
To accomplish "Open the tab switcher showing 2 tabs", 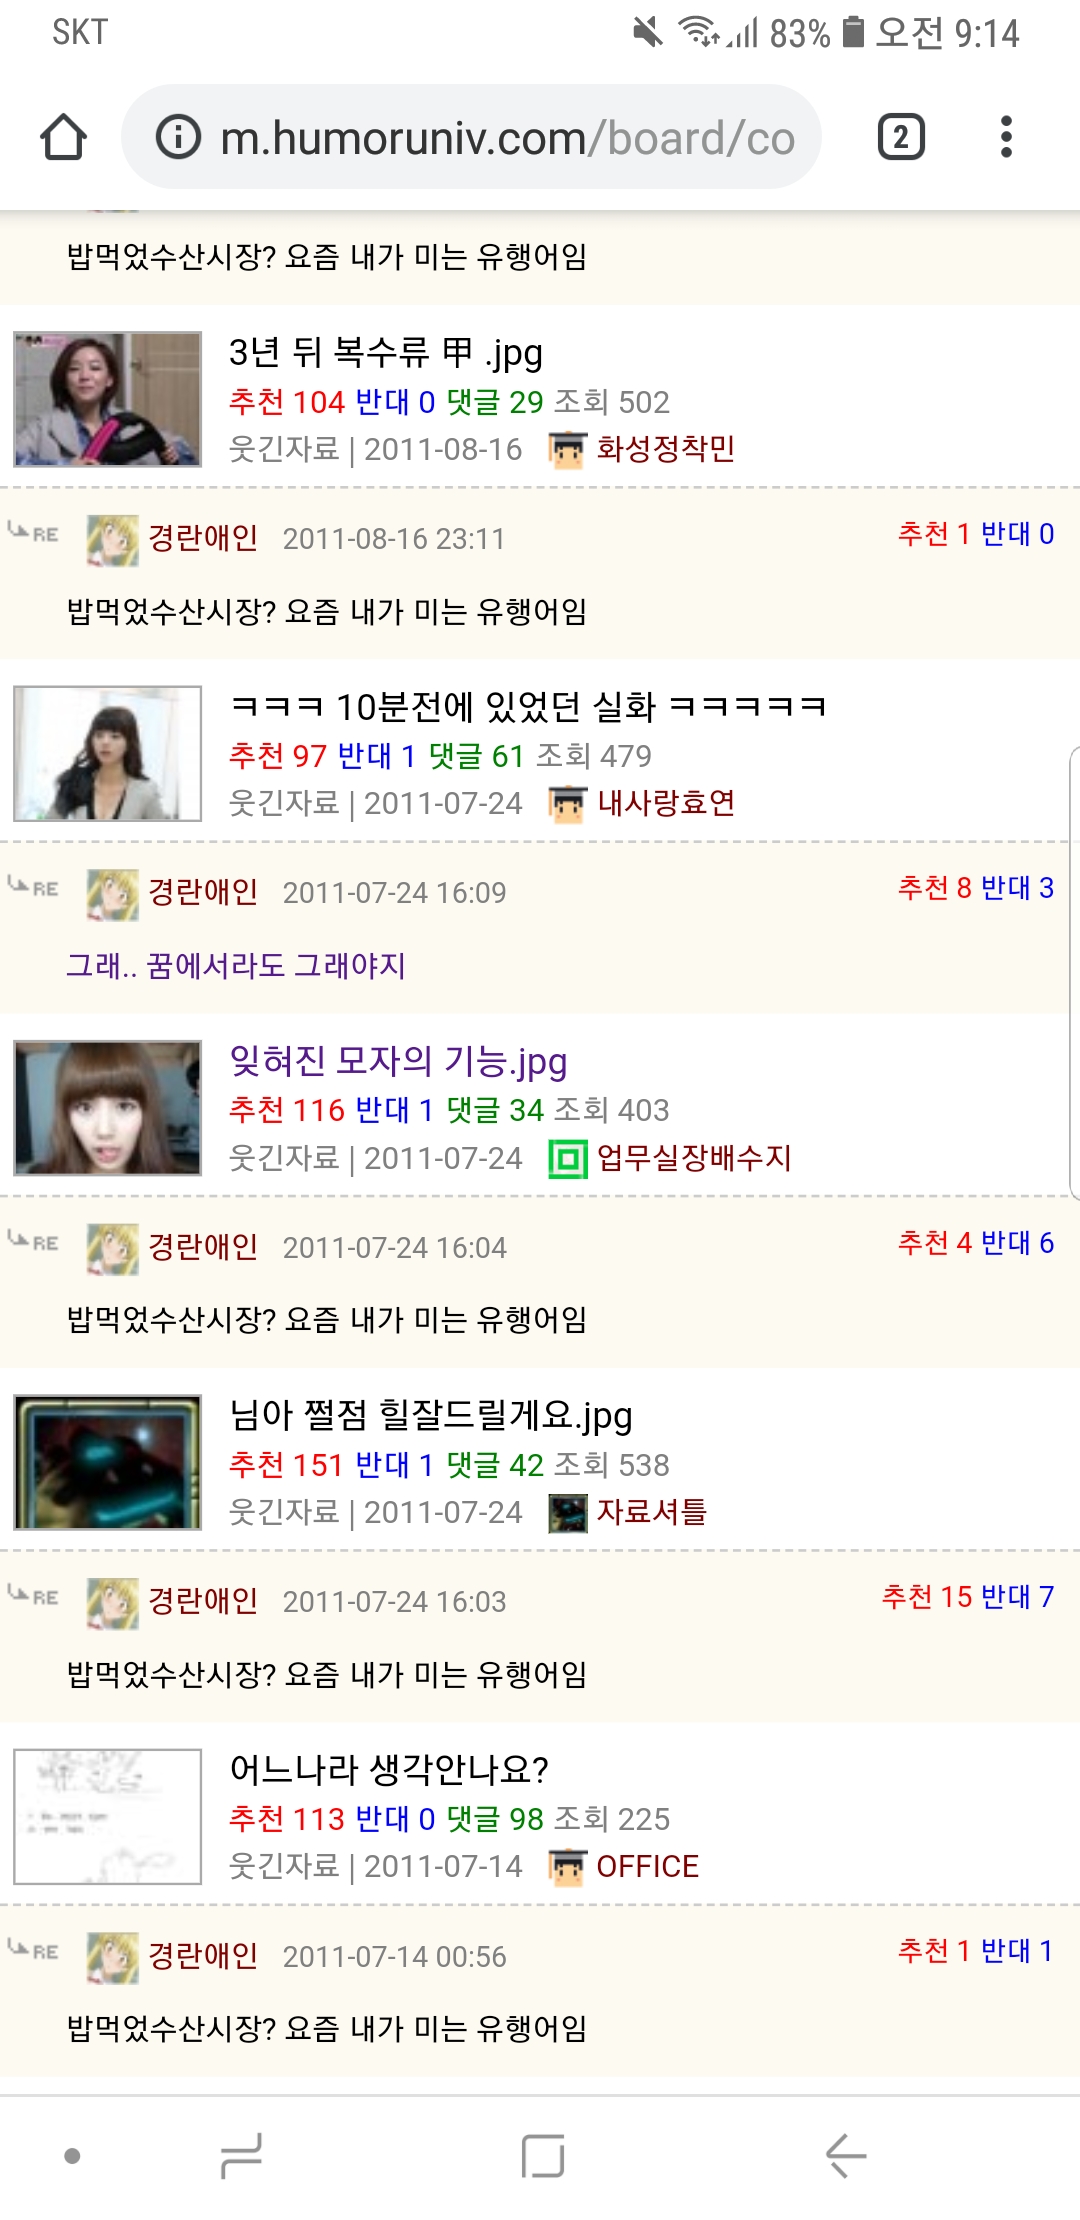I will [901, 137].
